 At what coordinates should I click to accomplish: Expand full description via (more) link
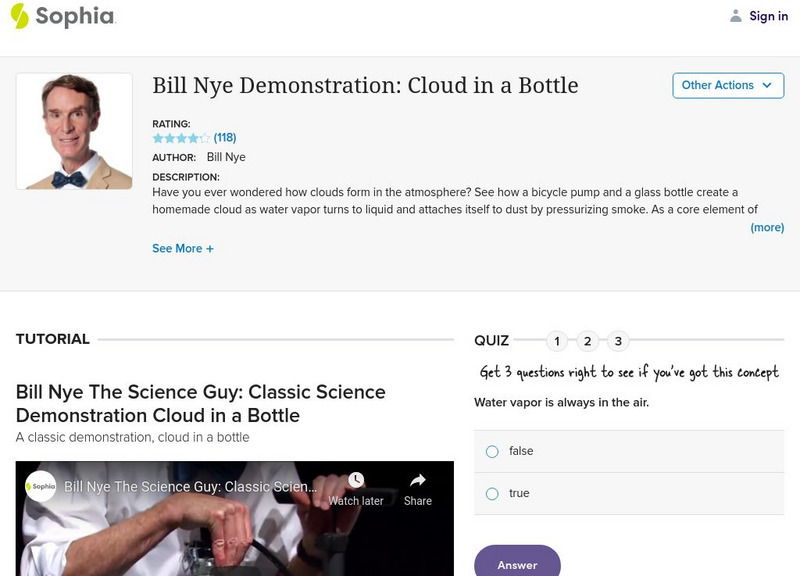tap(767, 228)
